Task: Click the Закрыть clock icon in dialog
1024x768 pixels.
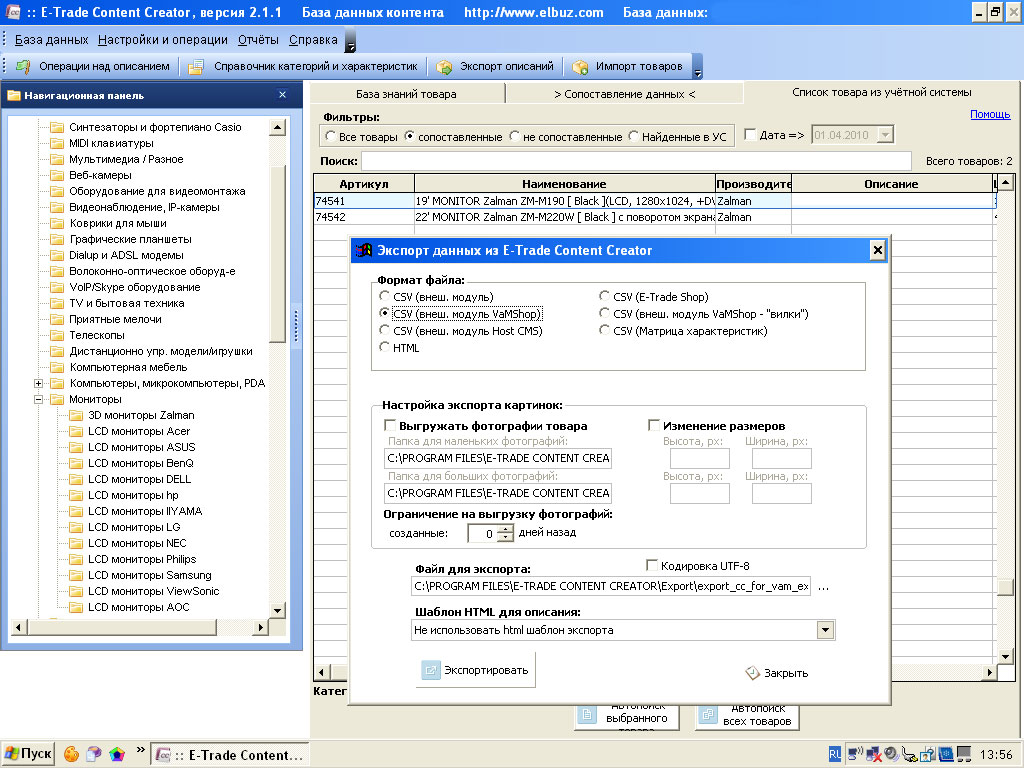Action: tap(752, 673)
